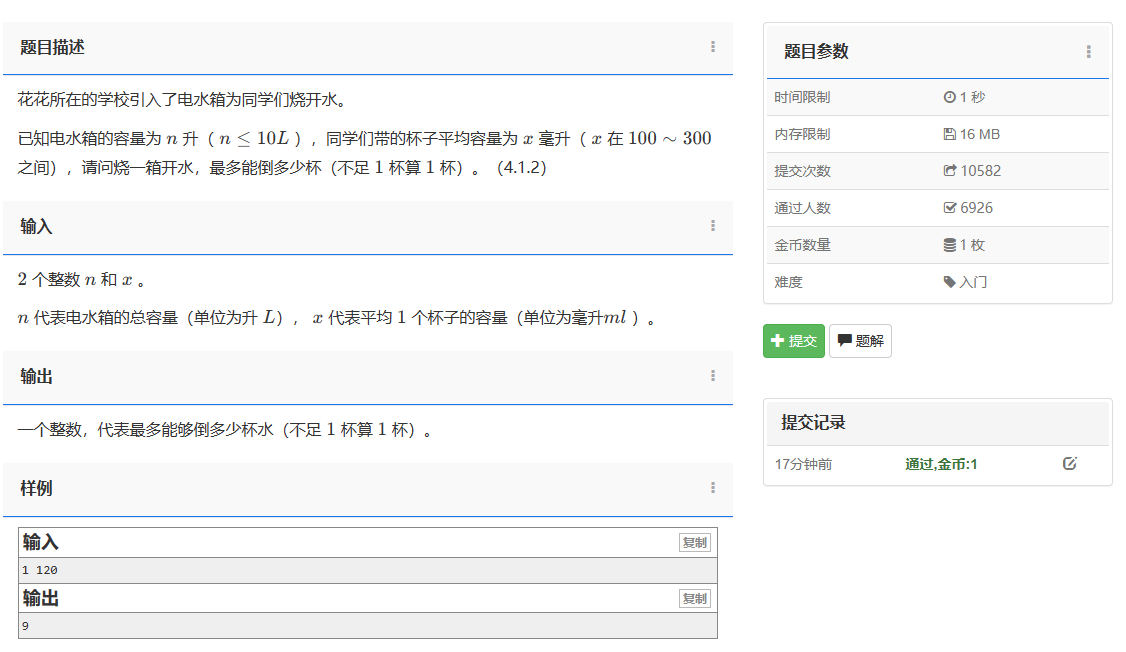1126x652 pixels.
Task: Click the 提交记录 panel heading
Action: pyautogui.click(x=814, y=422)
